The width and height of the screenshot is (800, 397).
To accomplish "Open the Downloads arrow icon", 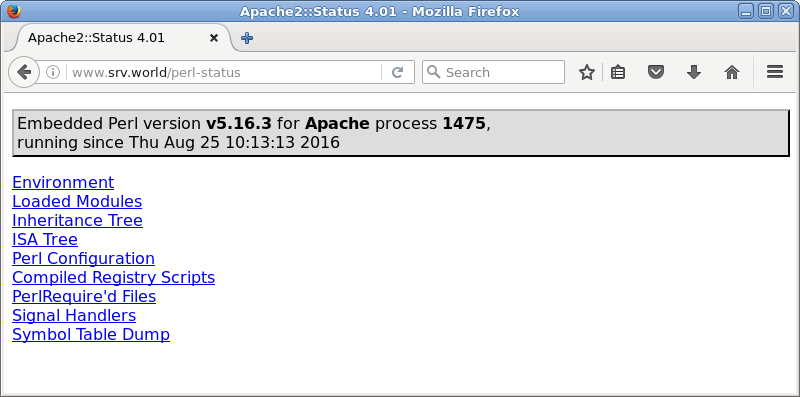I will coord(693,72).
